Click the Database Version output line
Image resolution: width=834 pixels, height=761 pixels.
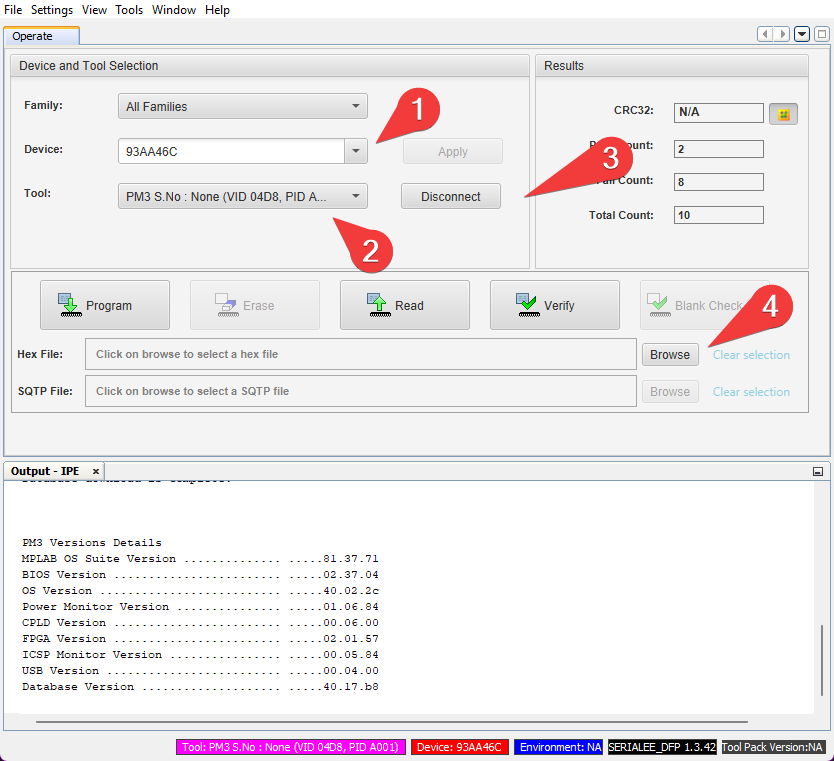coord(200,687)
